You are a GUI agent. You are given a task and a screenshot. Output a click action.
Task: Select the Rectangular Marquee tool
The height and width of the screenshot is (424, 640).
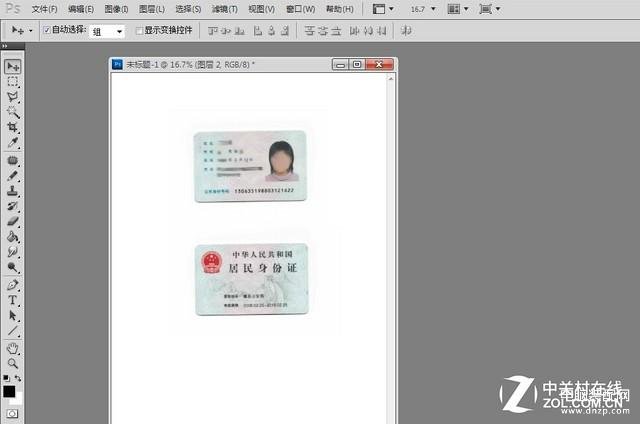coord(13,82)
